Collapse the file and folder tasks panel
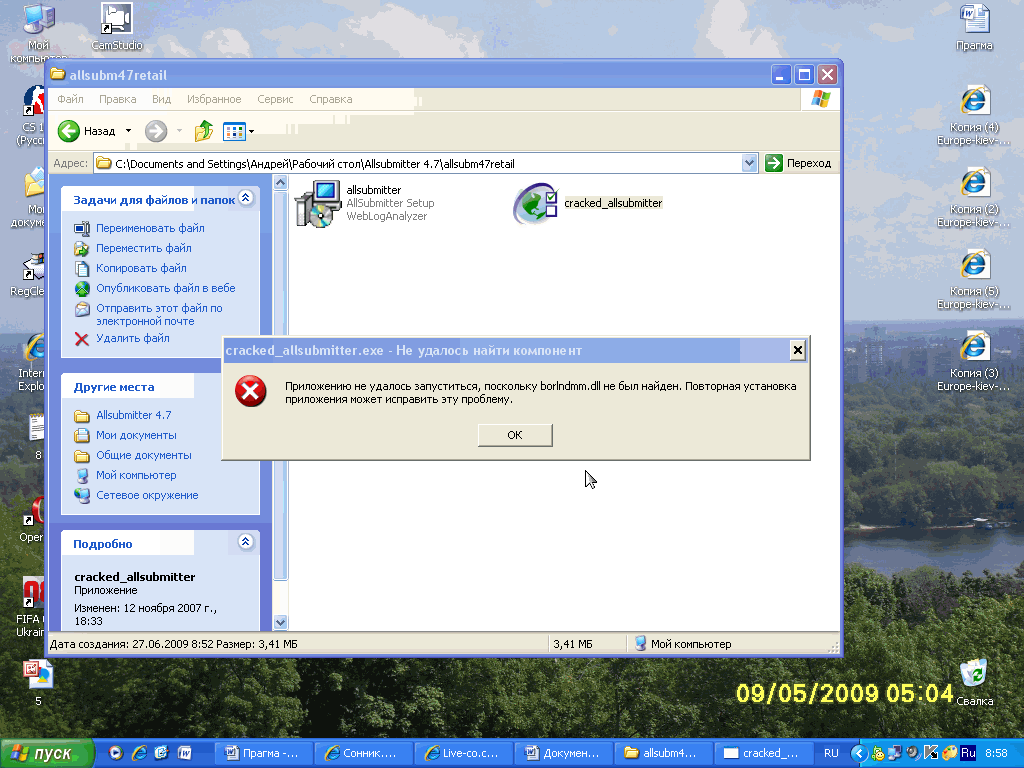Image resolution: width=1024 pixels, height=768 pixels. pyautogui.click(x=246, y=199)
